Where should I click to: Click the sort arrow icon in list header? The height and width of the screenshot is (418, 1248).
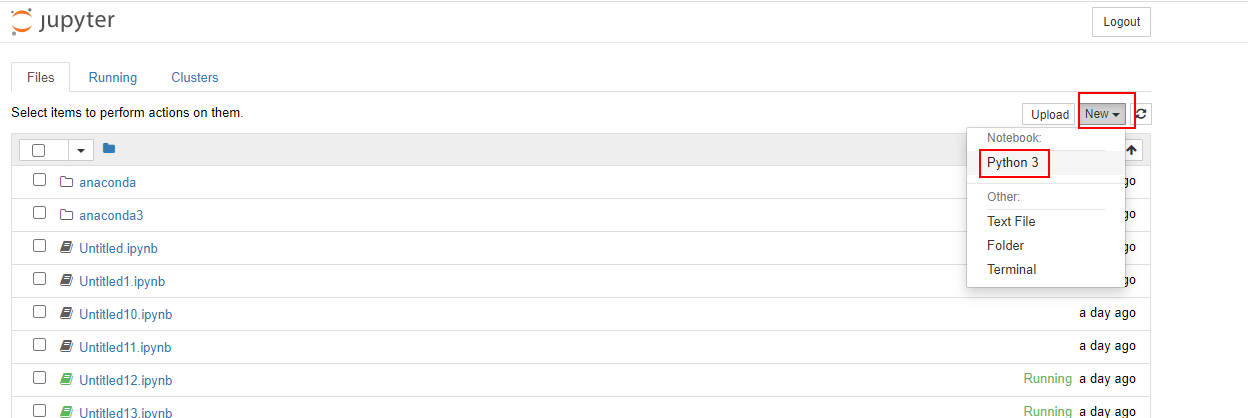click(x=1132, y=150)
